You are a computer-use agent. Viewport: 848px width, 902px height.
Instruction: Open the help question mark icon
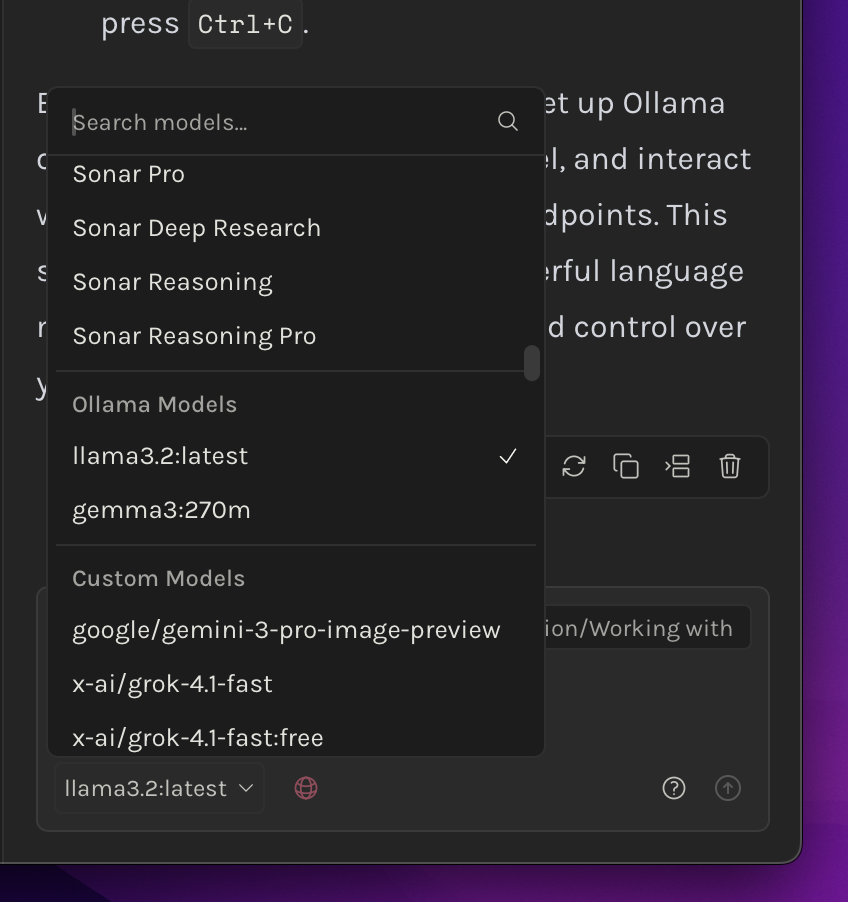click(x=674, y=788)
